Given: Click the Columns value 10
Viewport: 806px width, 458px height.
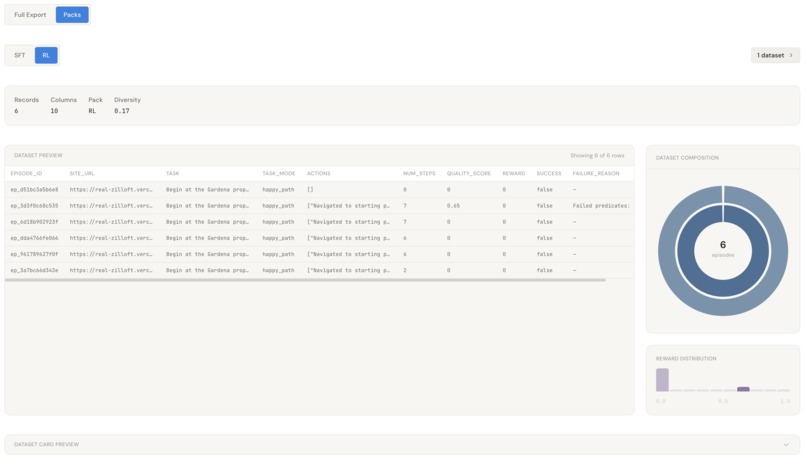Looking at the screenshot, I should (x=54, y=111).
